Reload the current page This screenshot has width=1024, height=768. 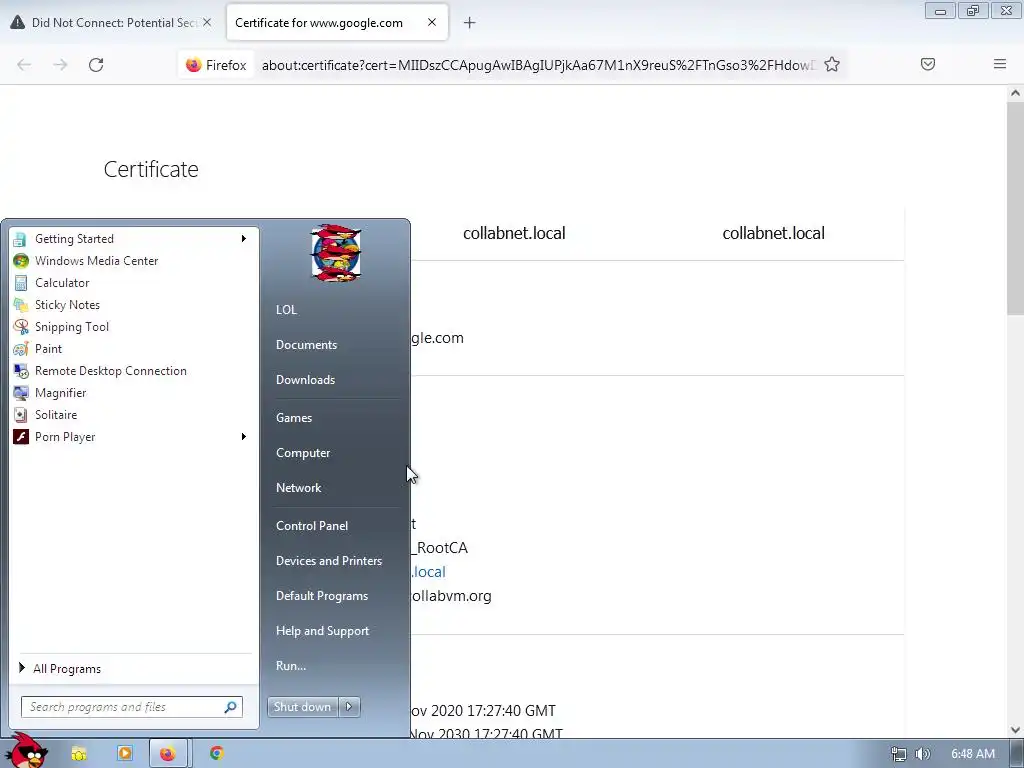[96, 65]
